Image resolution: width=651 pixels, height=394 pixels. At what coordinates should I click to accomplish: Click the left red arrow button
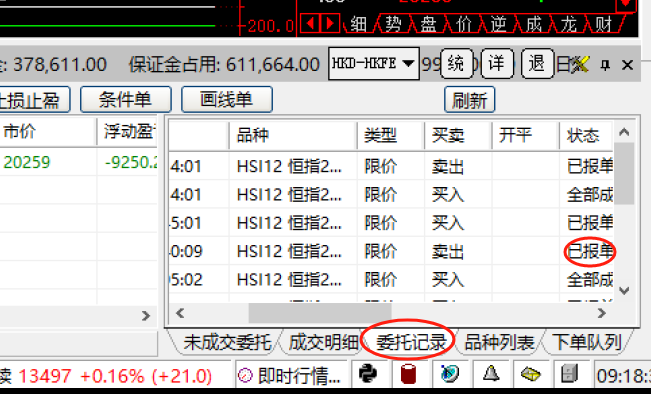click(x=310, y=23)
